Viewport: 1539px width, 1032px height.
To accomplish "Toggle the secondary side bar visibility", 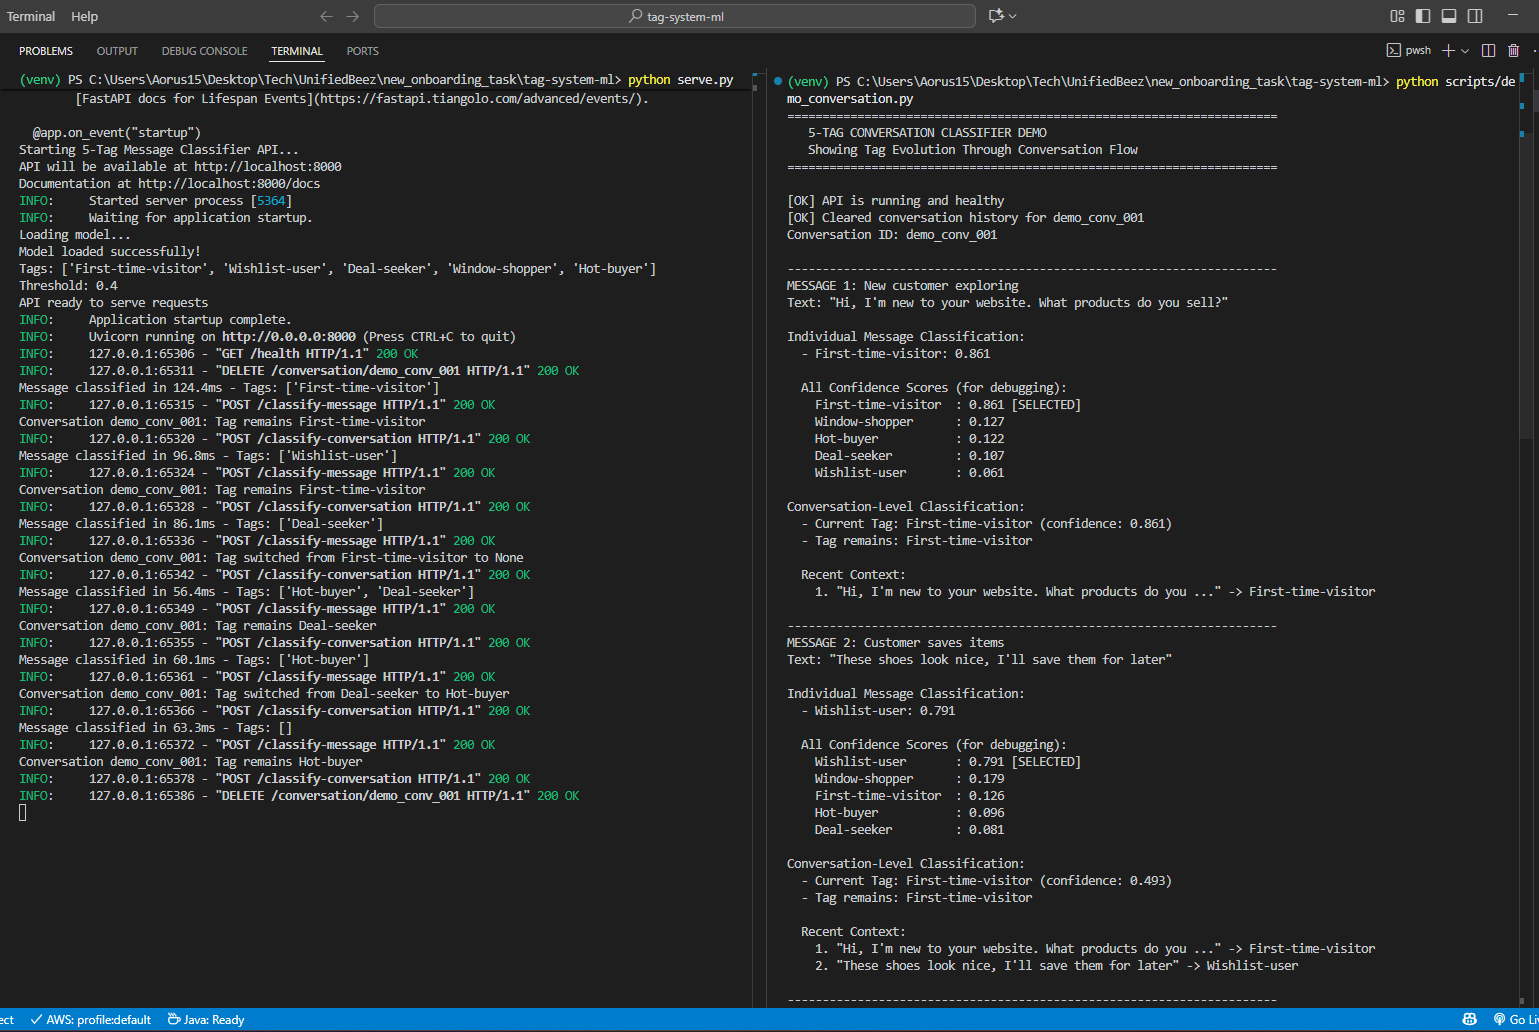I will (1475, 16).
